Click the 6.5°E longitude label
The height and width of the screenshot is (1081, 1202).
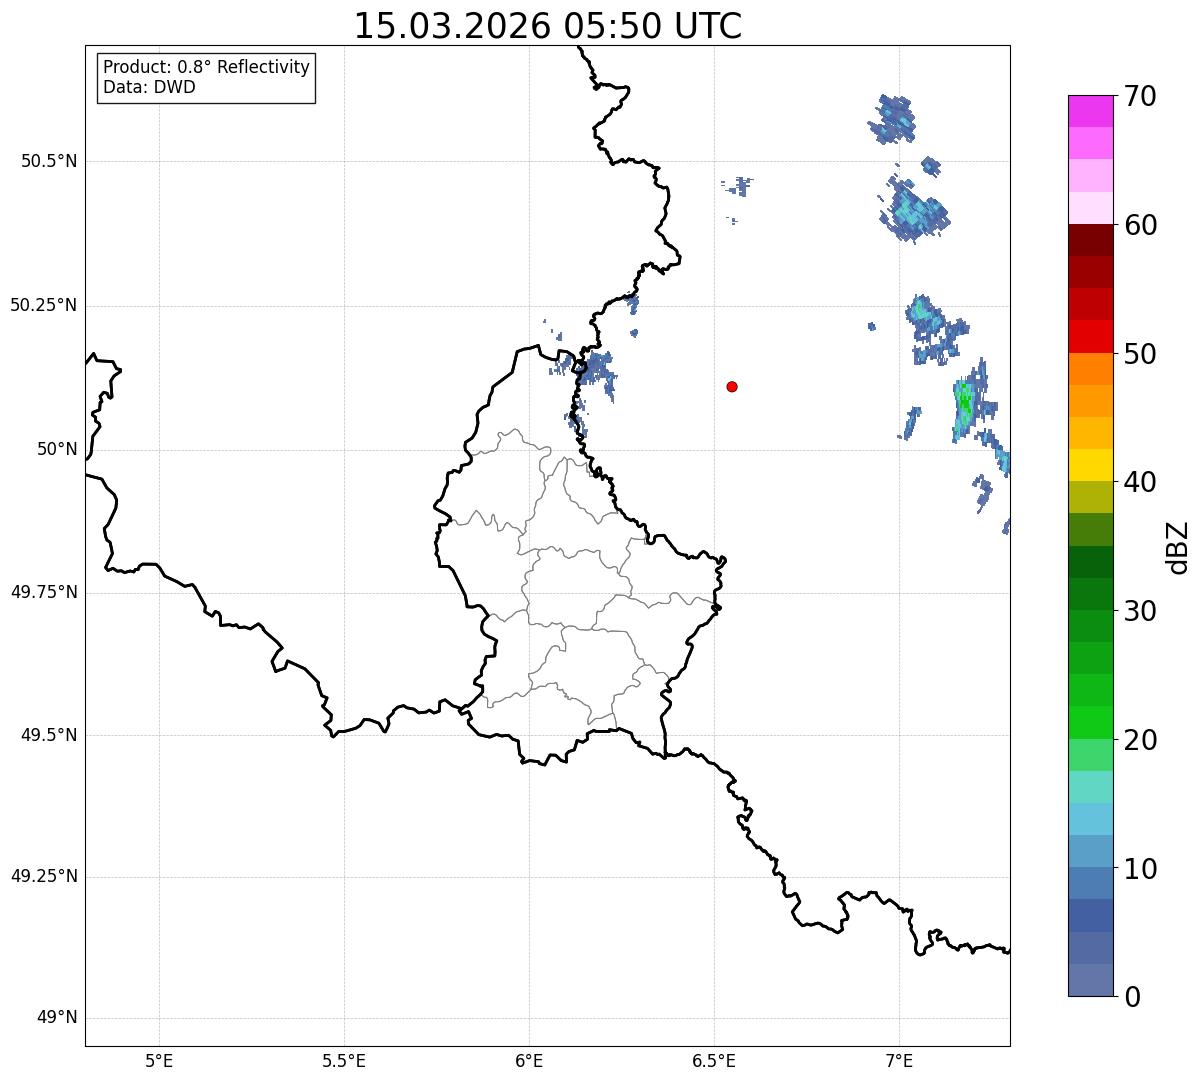(x=714, y=1061)
